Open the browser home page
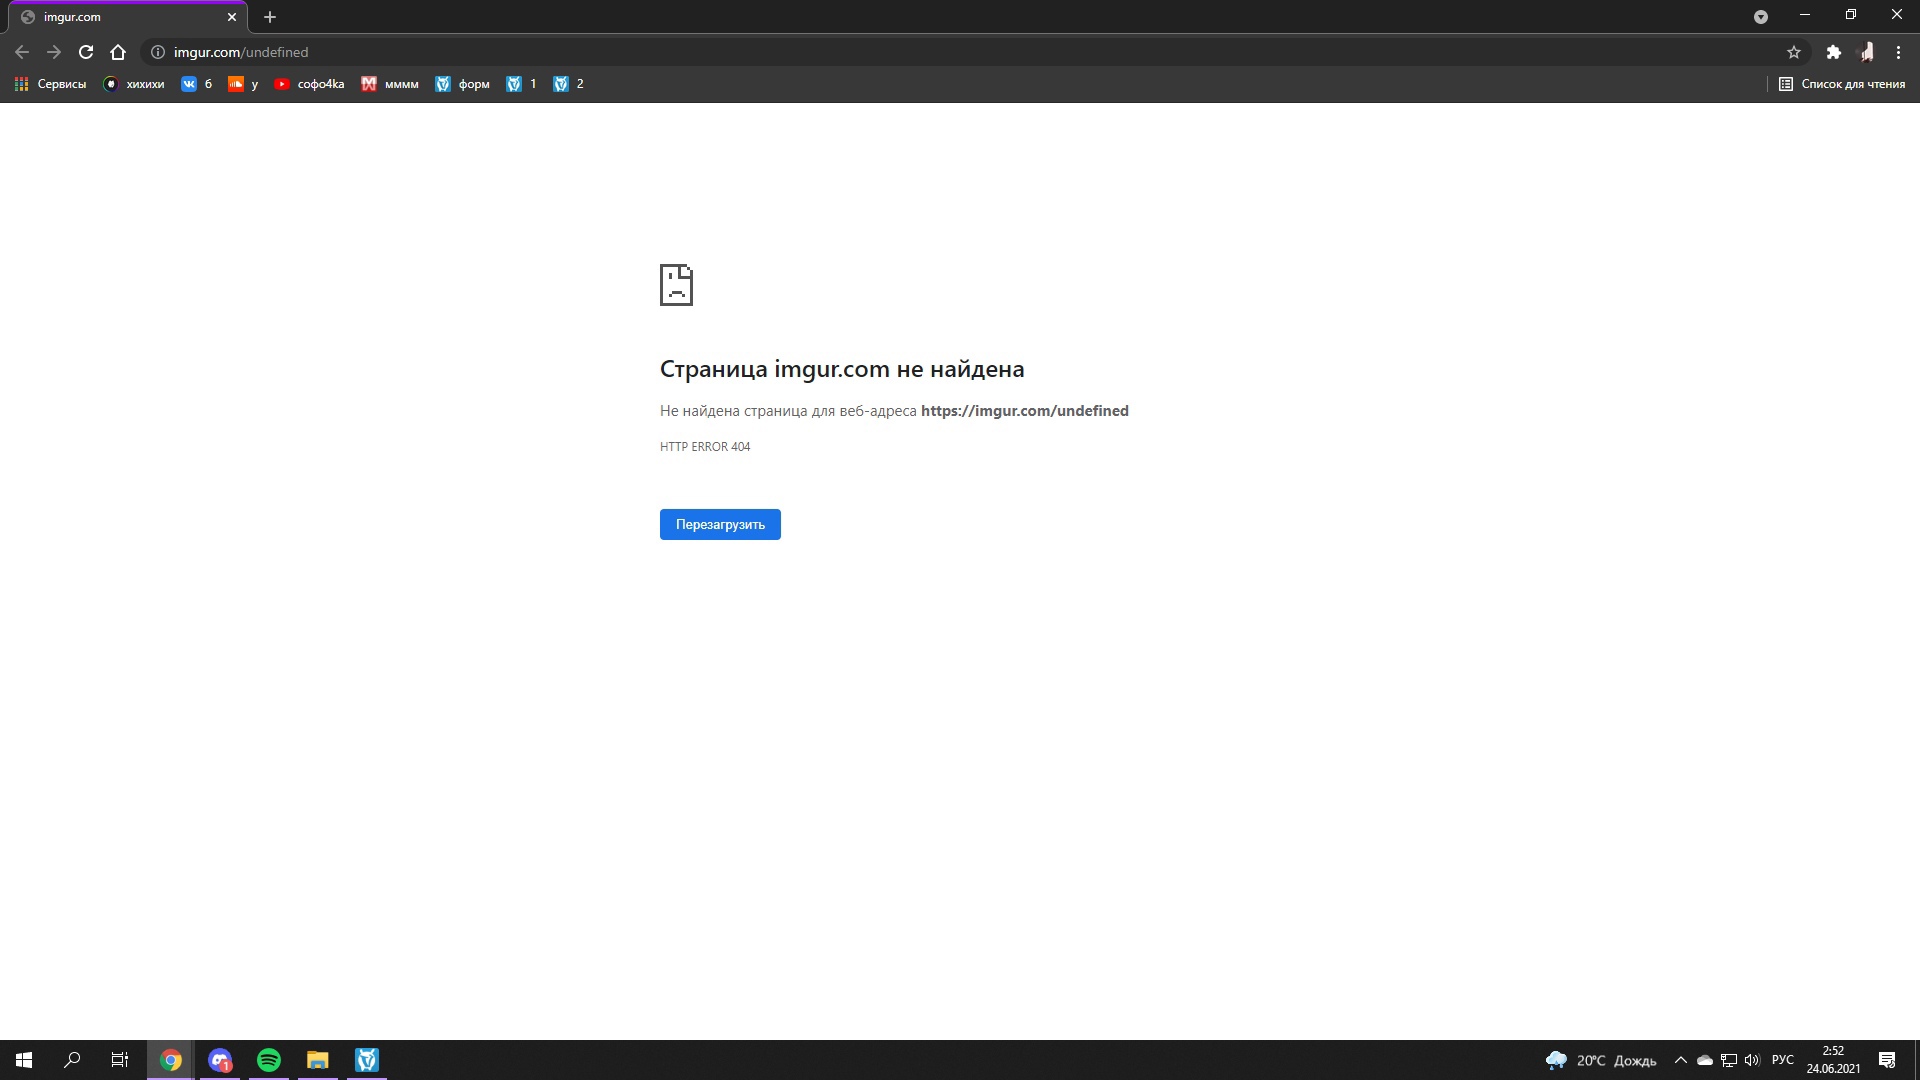 click(x=118, y=52)
